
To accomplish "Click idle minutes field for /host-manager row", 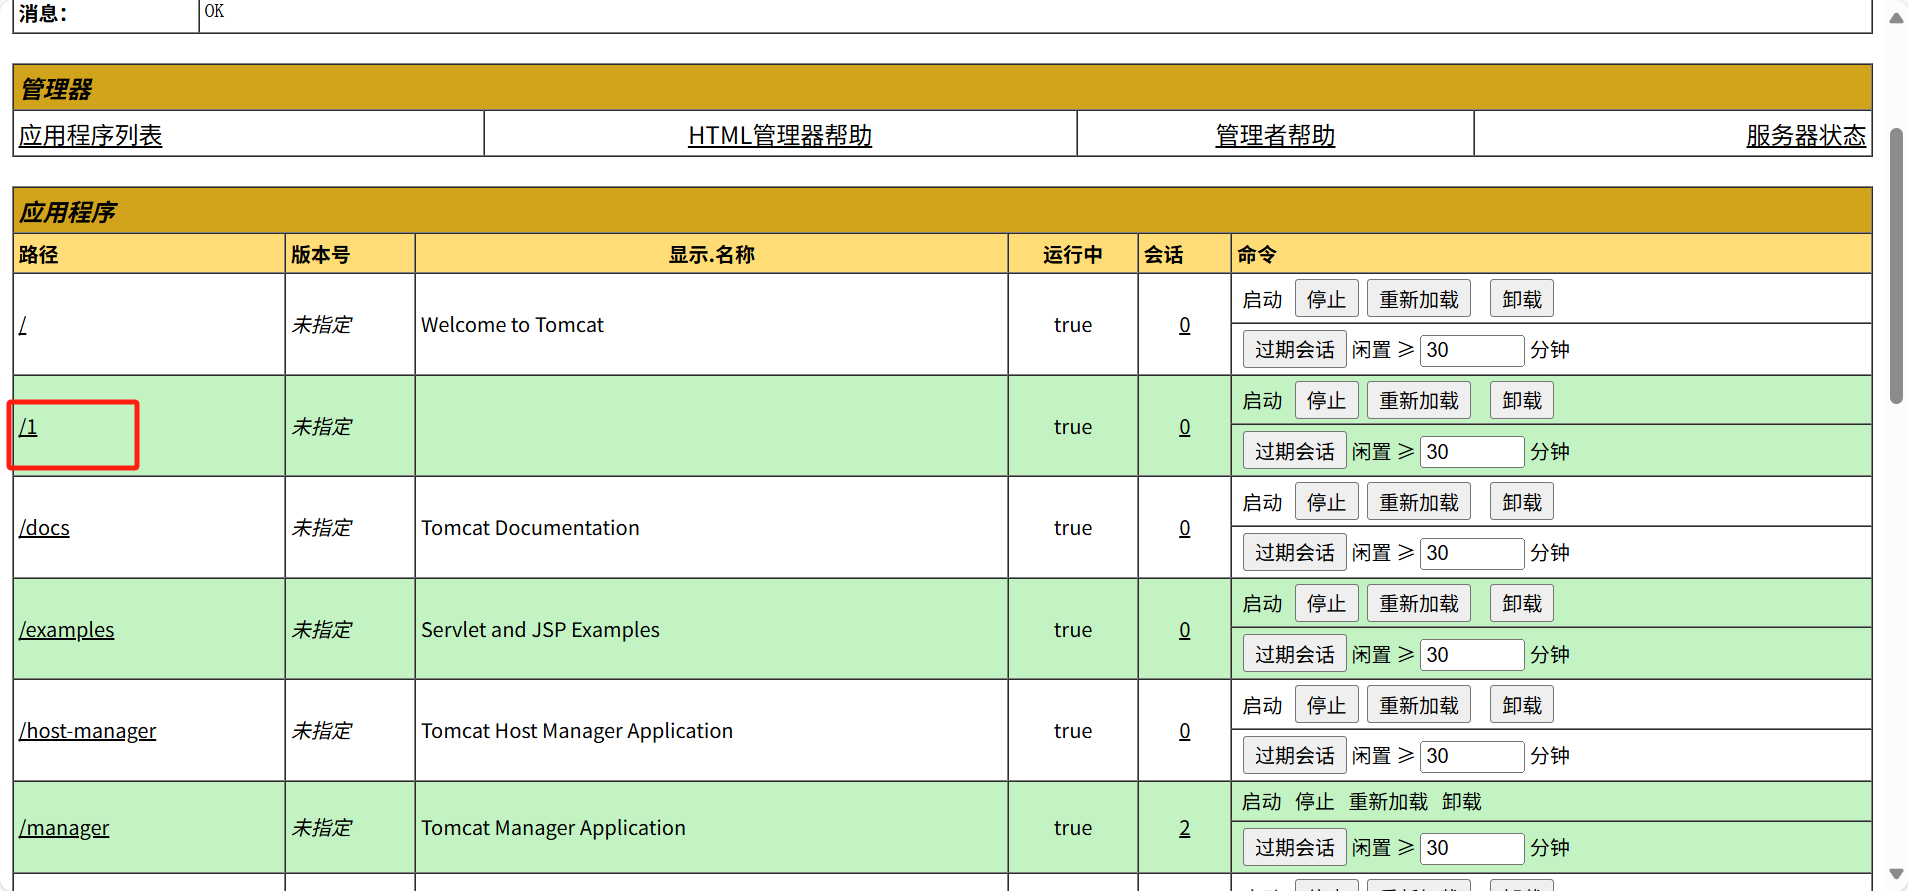I will tap(1472, 756).
